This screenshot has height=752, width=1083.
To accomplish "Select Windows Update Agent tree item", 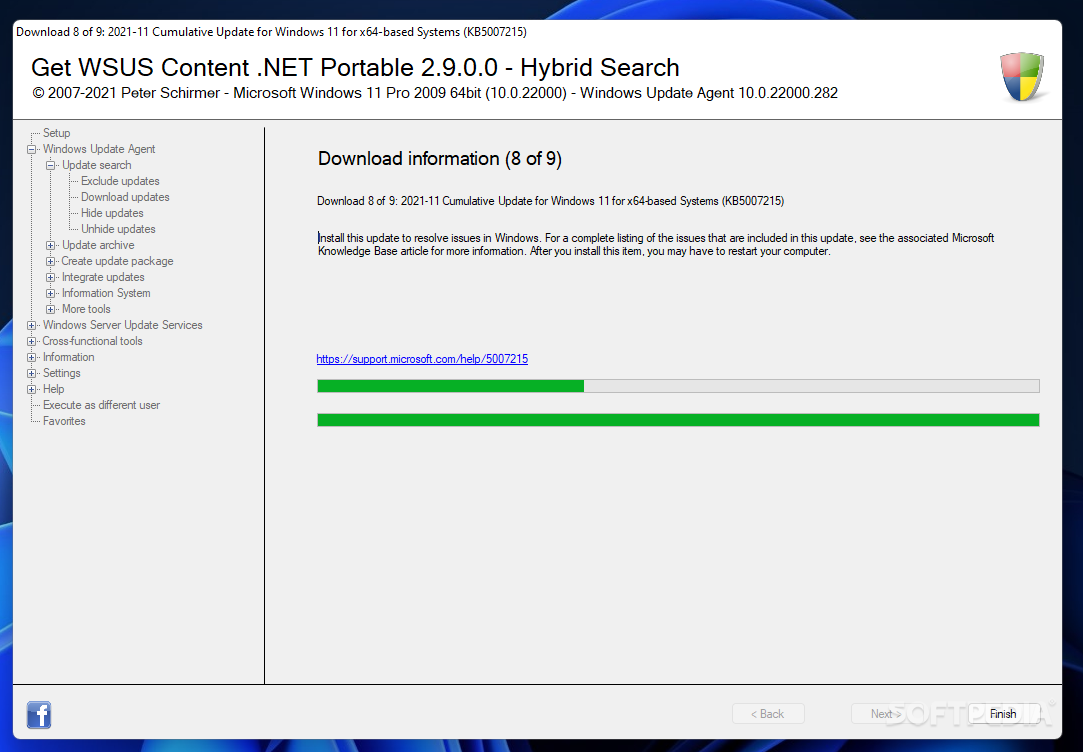I will (x=99, y=148).
